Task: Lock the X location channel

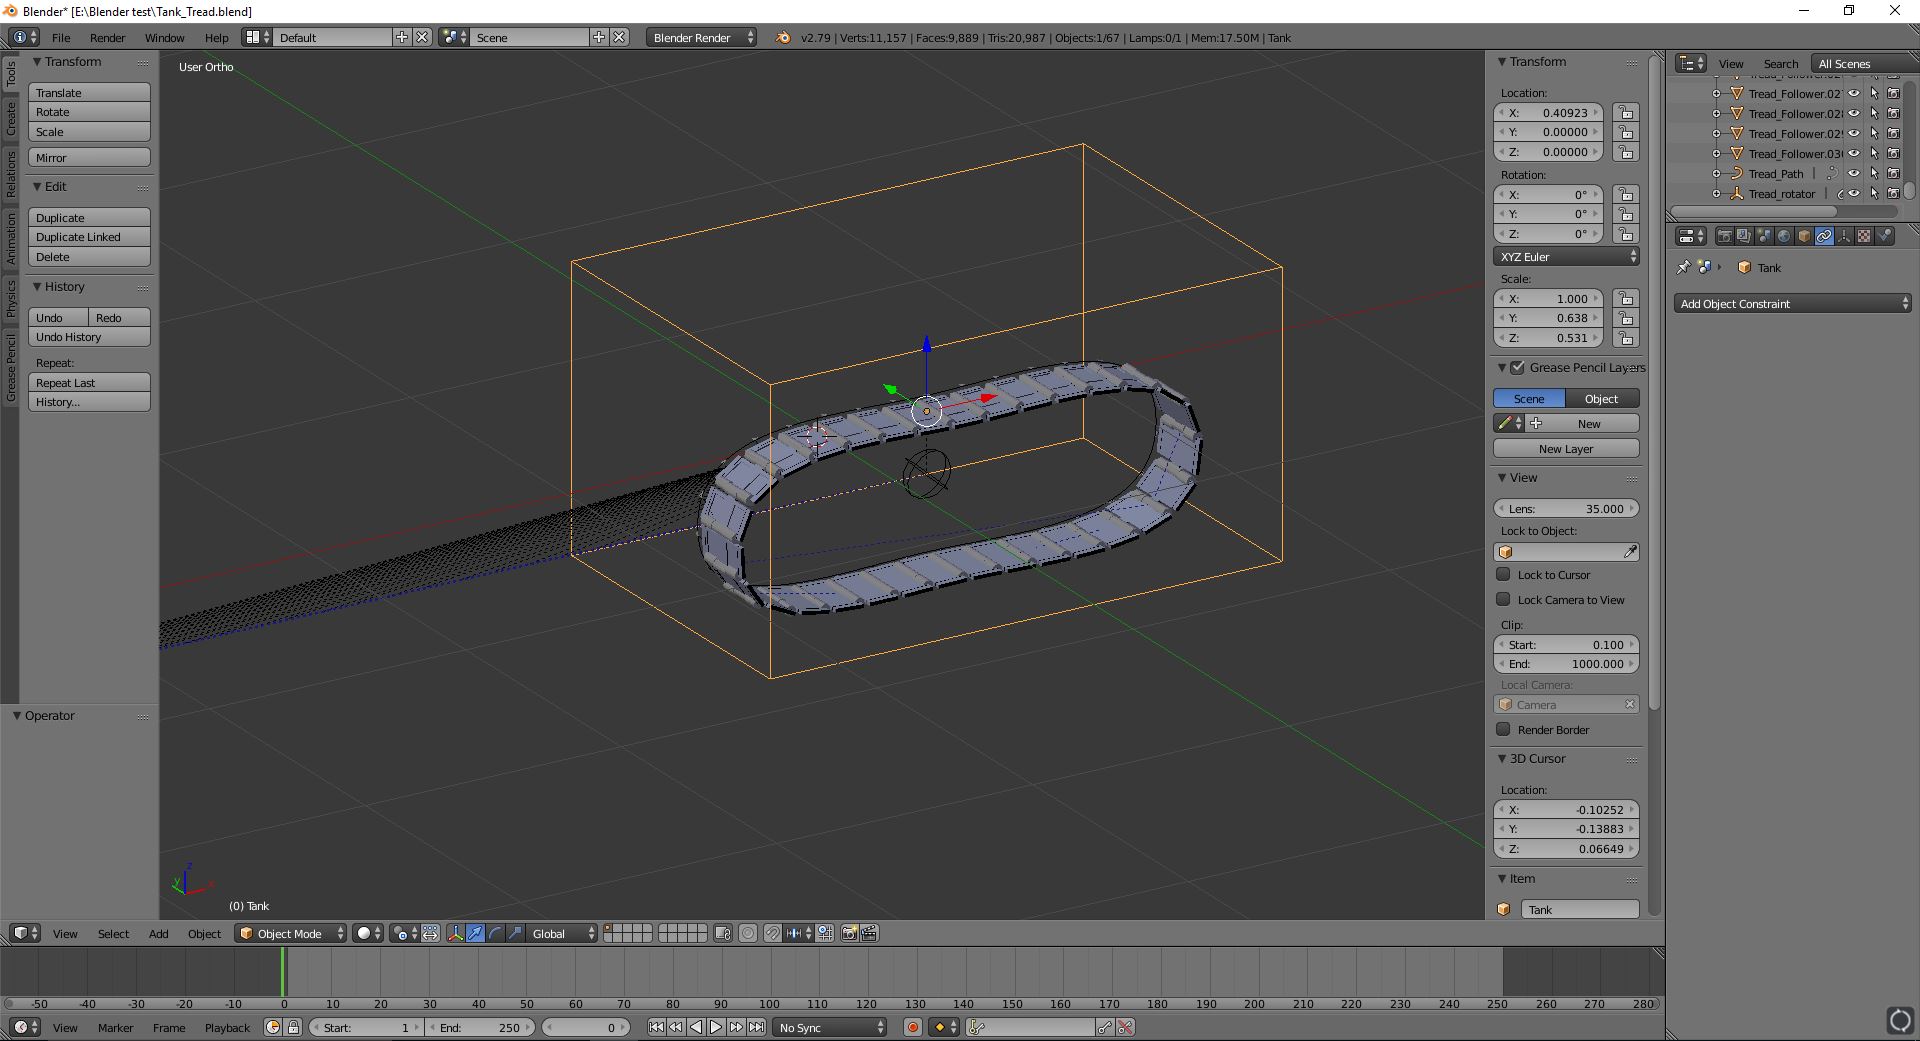Action: coord(1626,113)
